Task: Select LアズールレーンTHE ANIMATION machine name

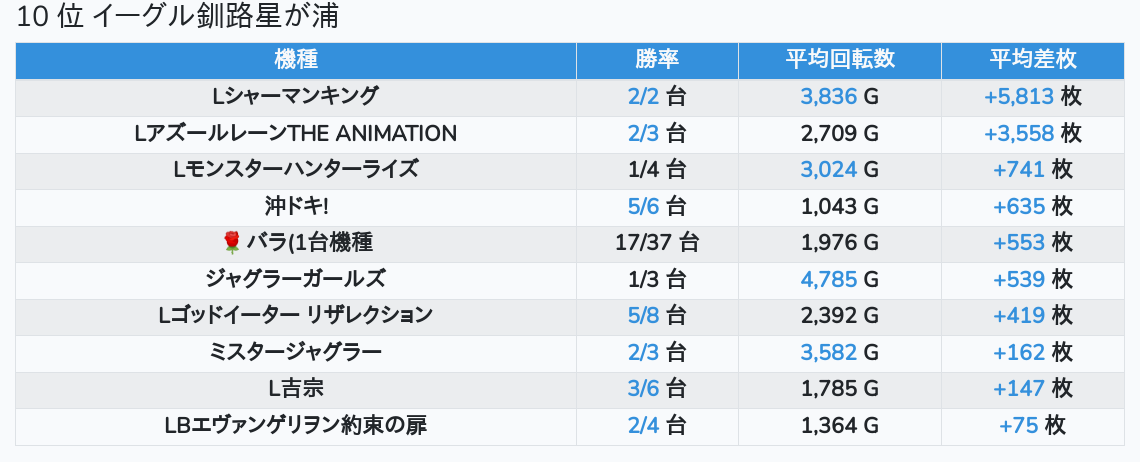Action: click(295, 133)
